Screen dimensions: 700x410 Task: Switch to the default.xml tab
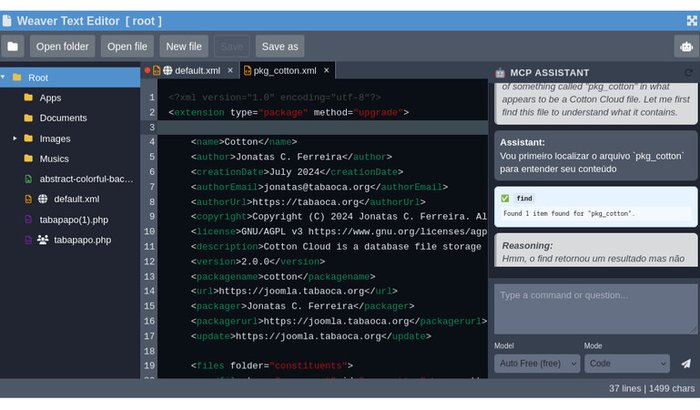tap(197, 71)
